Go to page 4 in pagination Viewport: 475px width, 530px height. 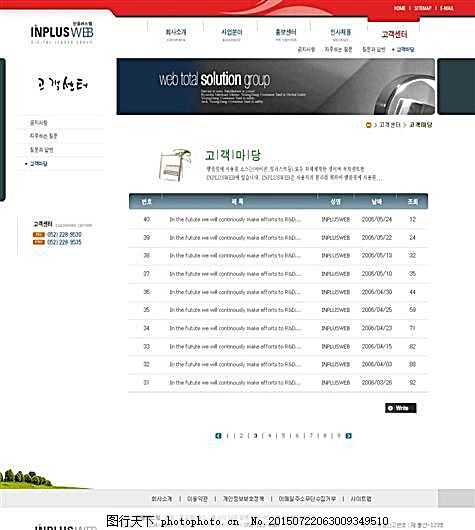tap(269, 436)
